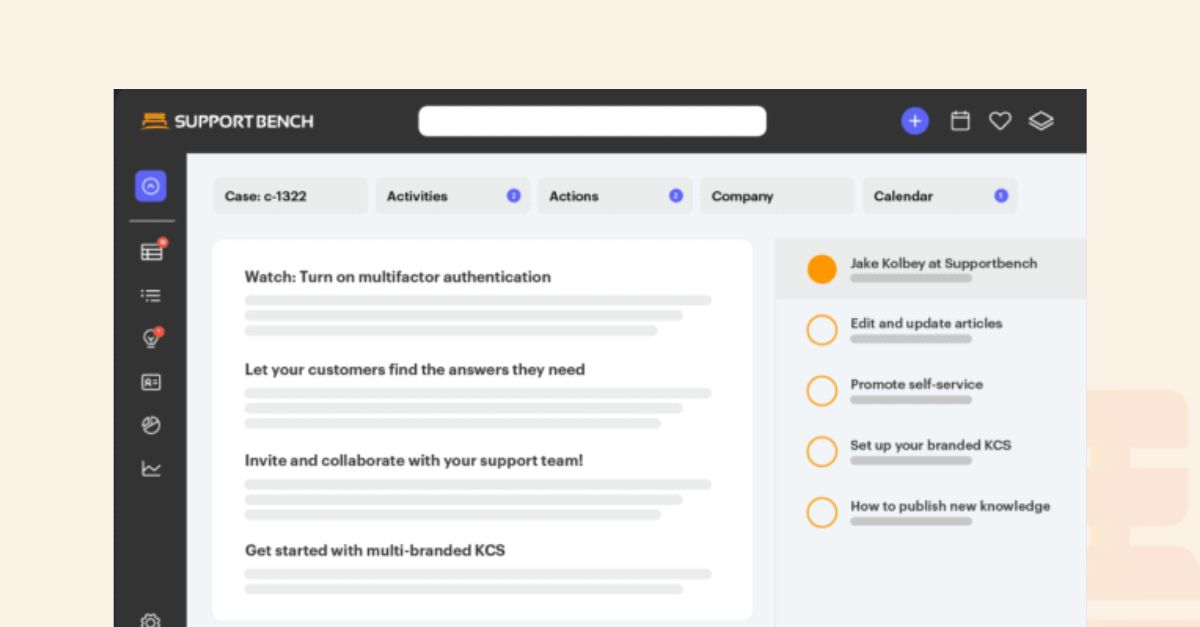Select the Case: c-1322 tab
1200x627 pixels.
click(x=290, y=196)
